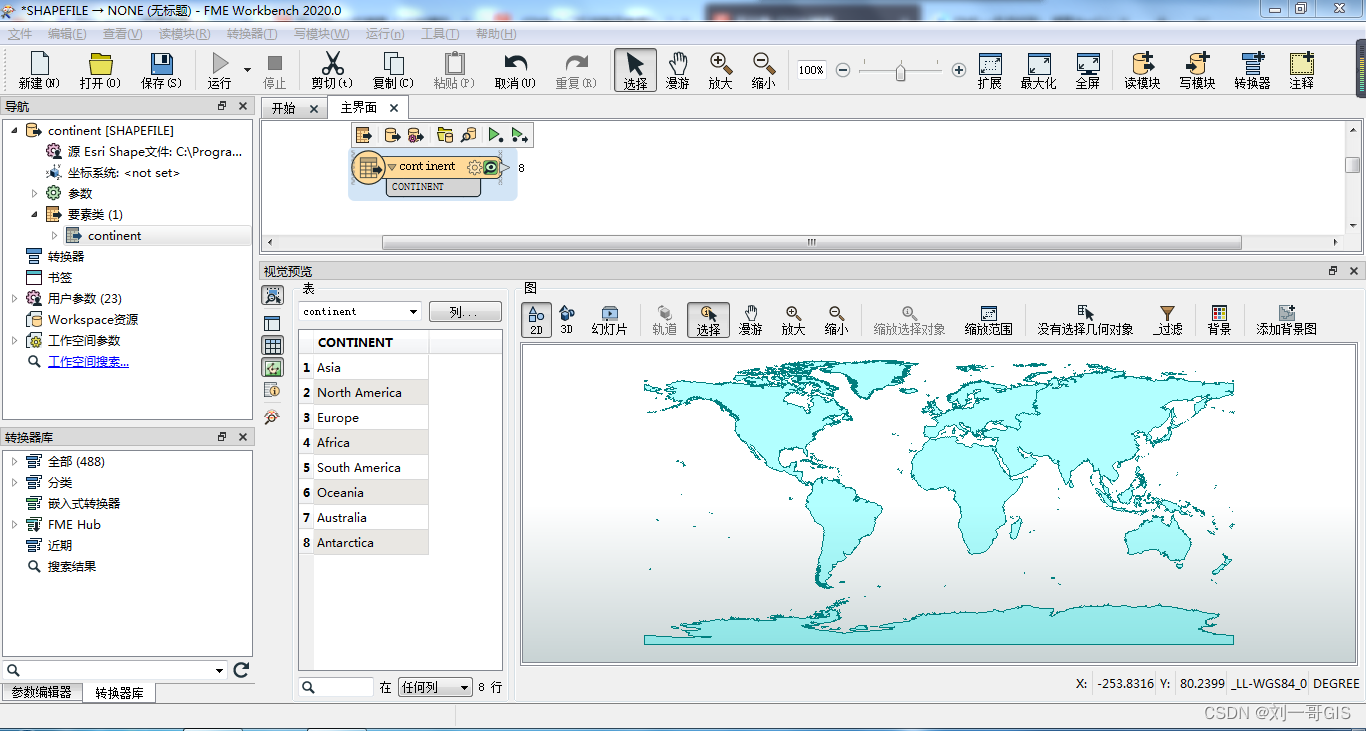
Task: Click the transformer gallery refresh button
Action: (x=241, y=670)
